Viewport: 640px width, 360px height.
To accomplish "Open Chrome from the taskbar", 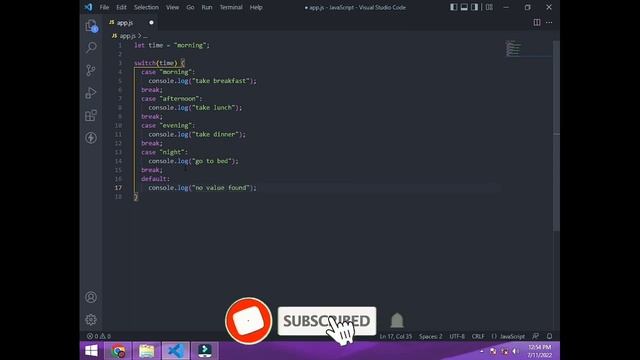I will [118, 351].
